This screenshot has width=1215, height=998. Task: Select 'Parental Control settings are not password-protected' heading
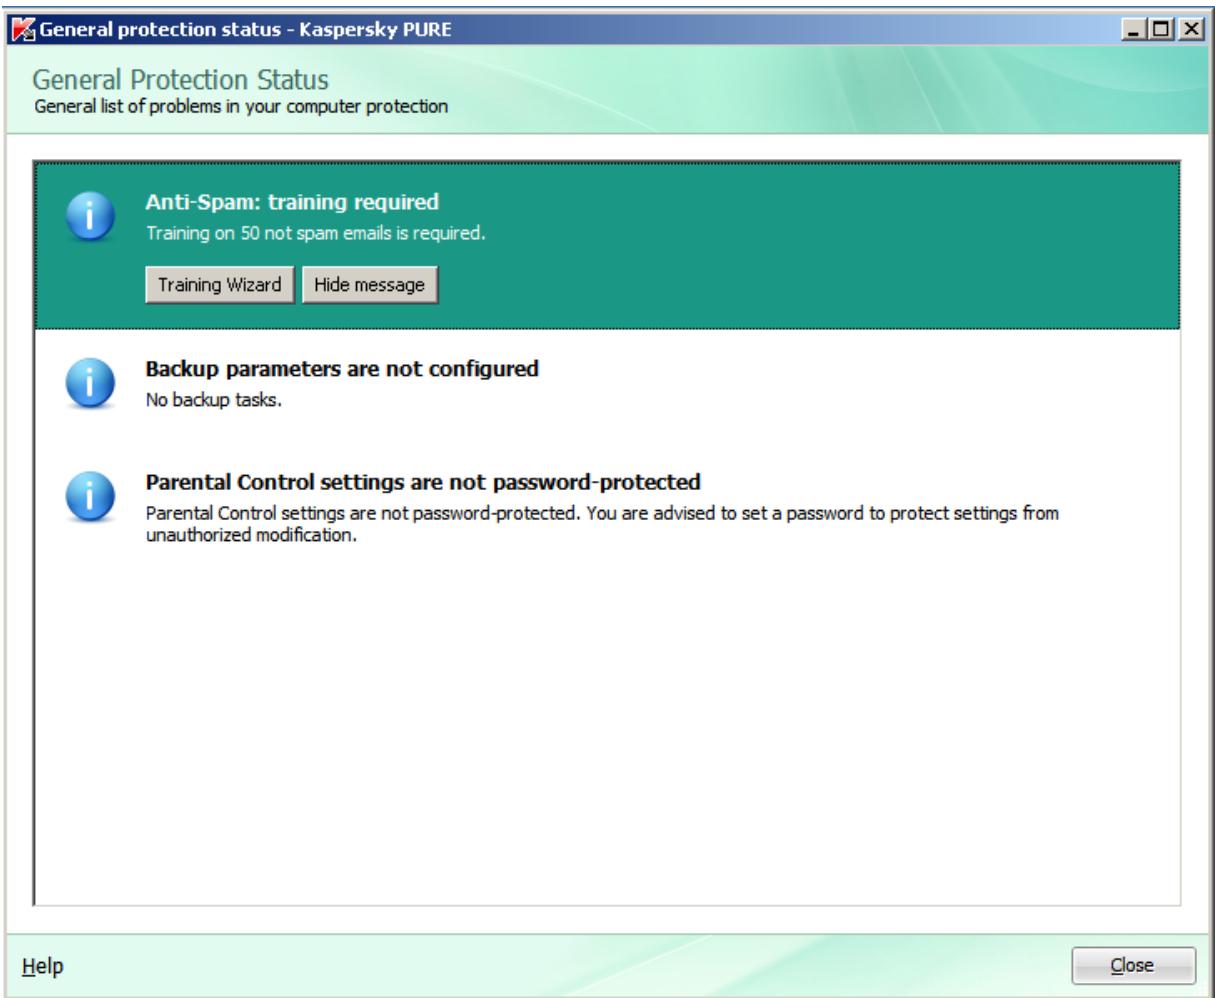(x=423, y=483)
